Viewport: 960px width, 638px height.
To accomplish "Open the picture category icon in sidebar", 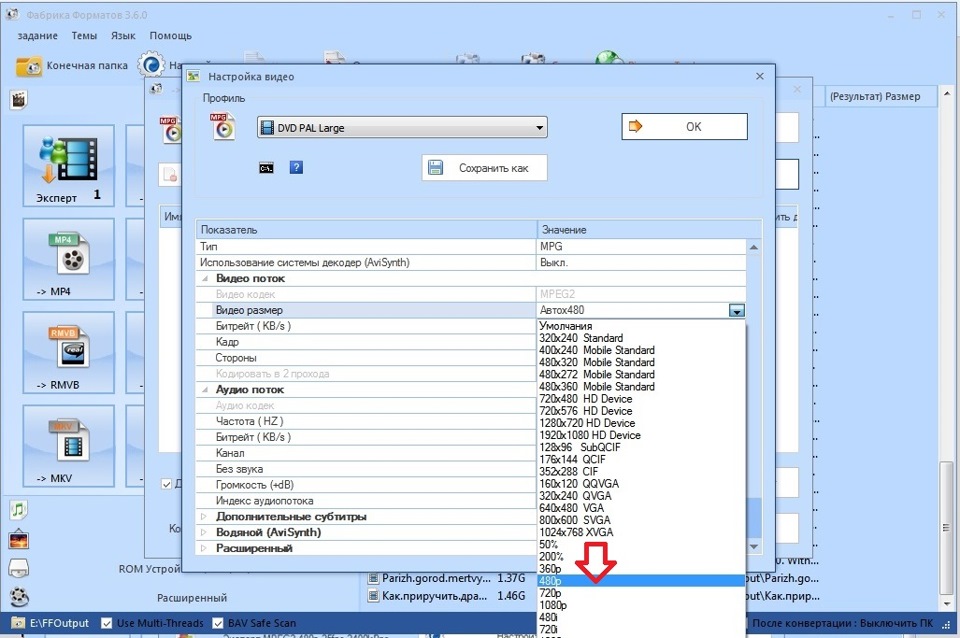I will coord(19,539).
